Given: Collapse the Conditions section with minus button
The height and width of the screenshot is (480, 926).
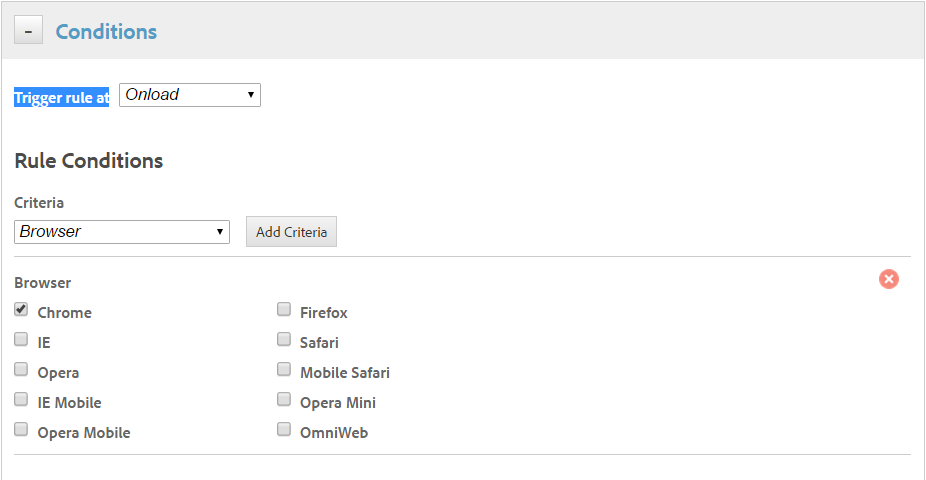Looking at the screenshot, I should [28, 31].
